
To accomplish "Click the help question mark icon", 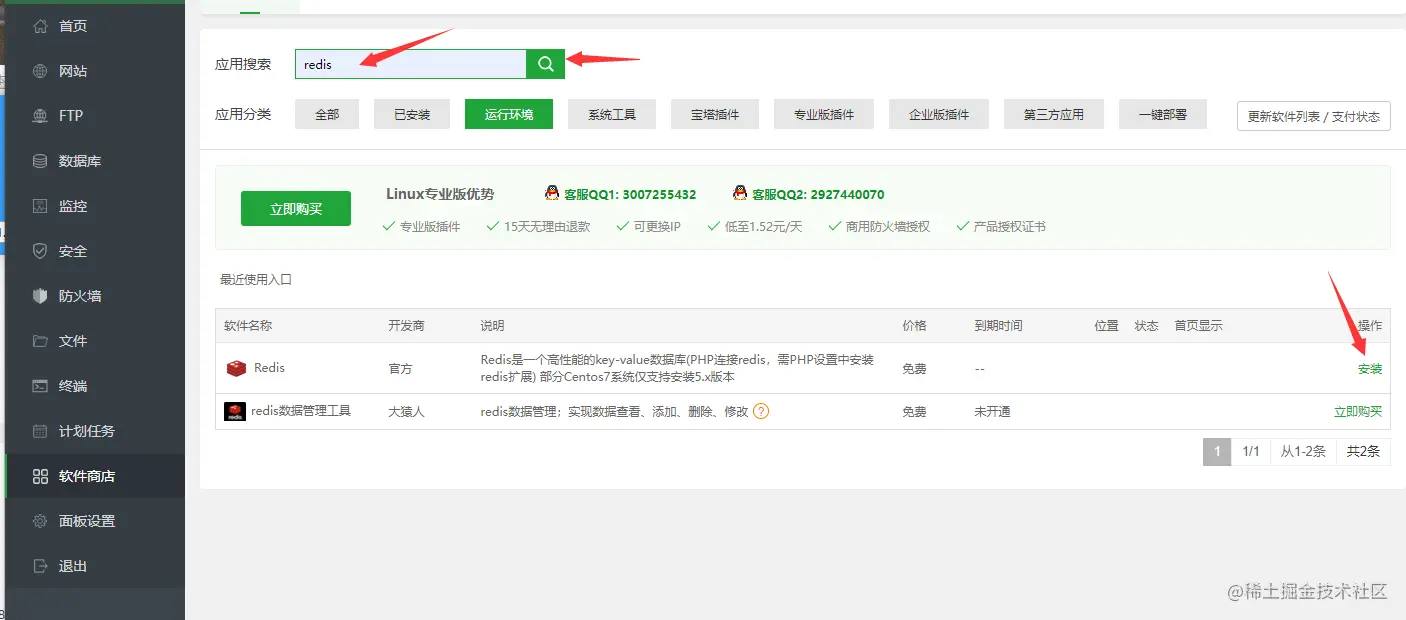I will point(761,411).
